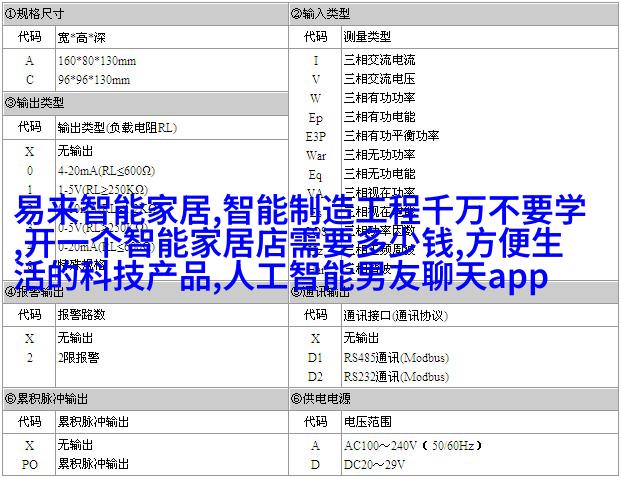The height and width of the screenshot is (478, 621).
Task: Click 代码 header beside 电压范围
Action: click(316, 422)
